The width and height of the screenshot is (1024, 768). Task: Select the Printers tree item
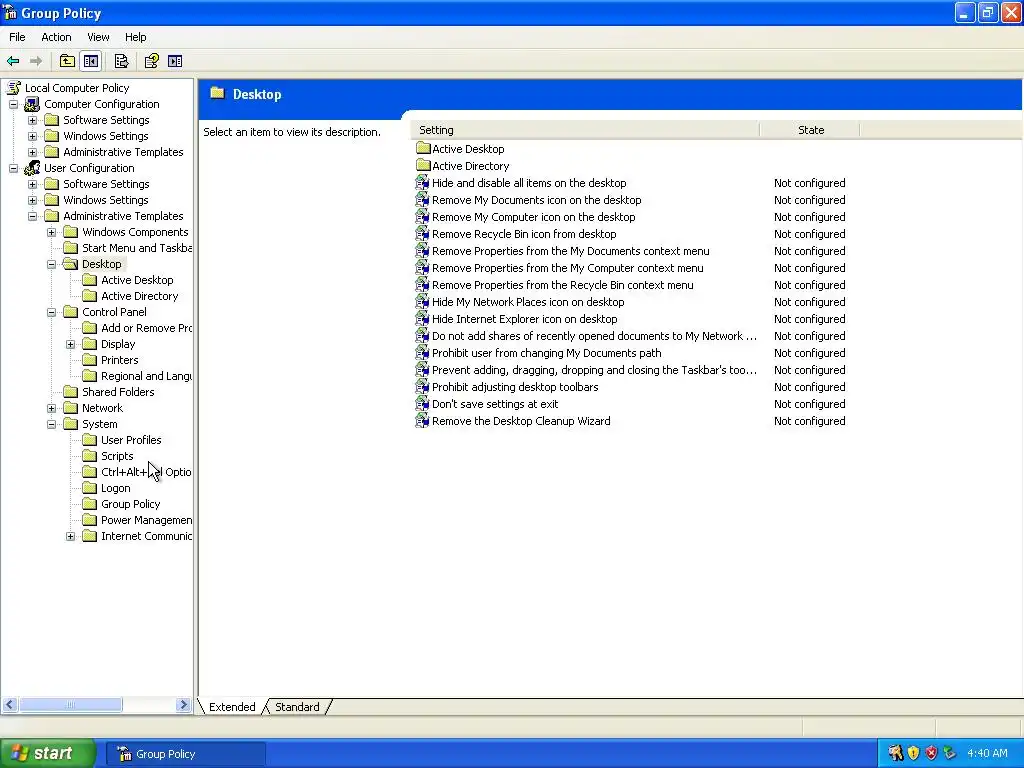120,360
